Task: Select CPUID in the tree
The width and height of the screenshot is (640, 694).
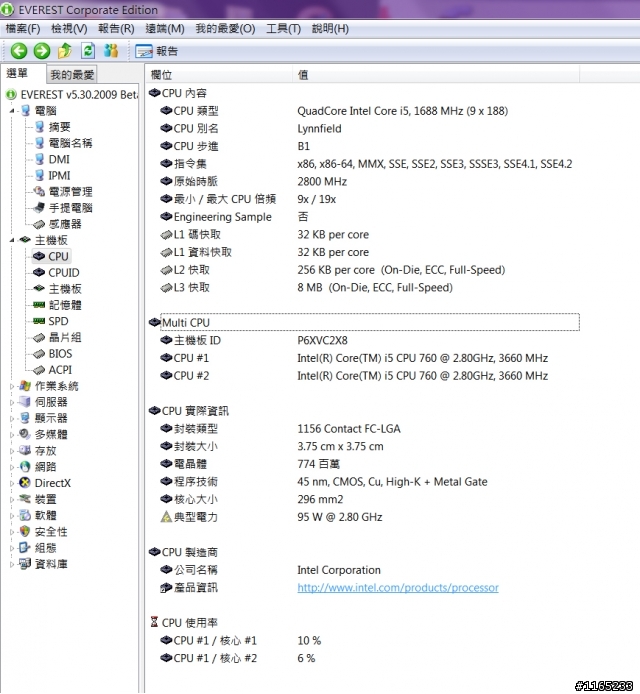Action: [64, 273]
